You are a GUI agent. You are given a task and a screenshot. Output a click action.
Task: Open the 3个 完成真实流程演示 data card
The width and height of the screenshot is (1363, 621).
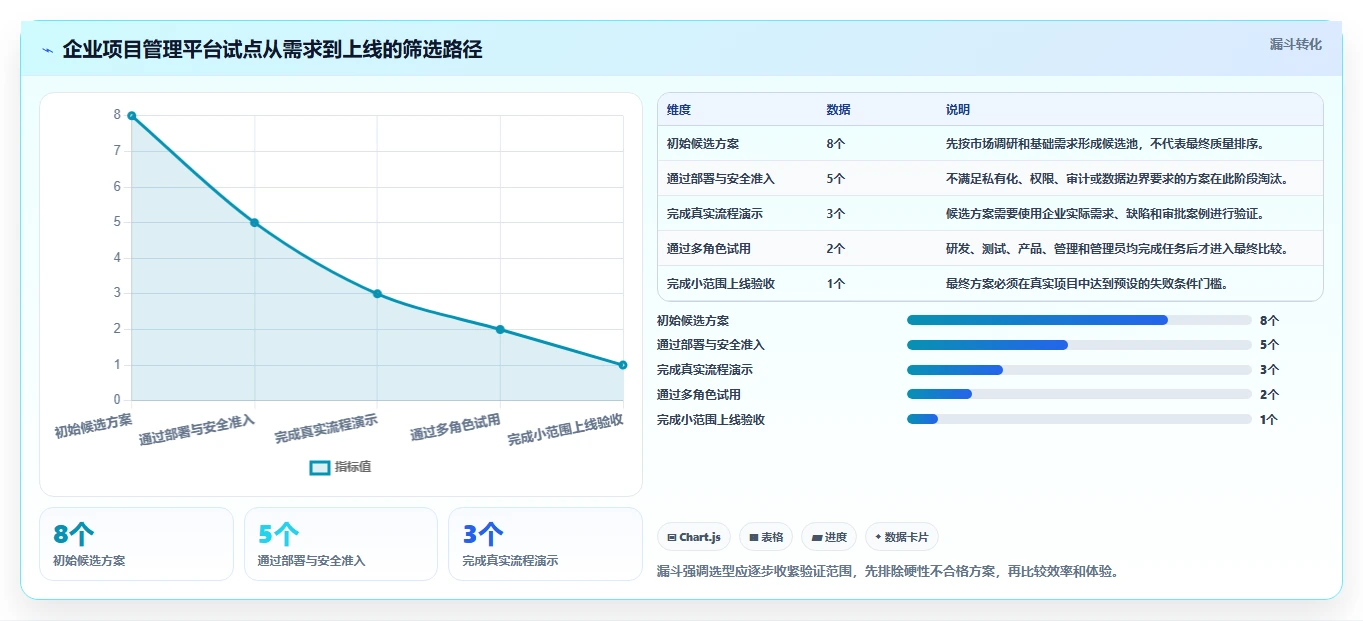[x=545, y=544]
